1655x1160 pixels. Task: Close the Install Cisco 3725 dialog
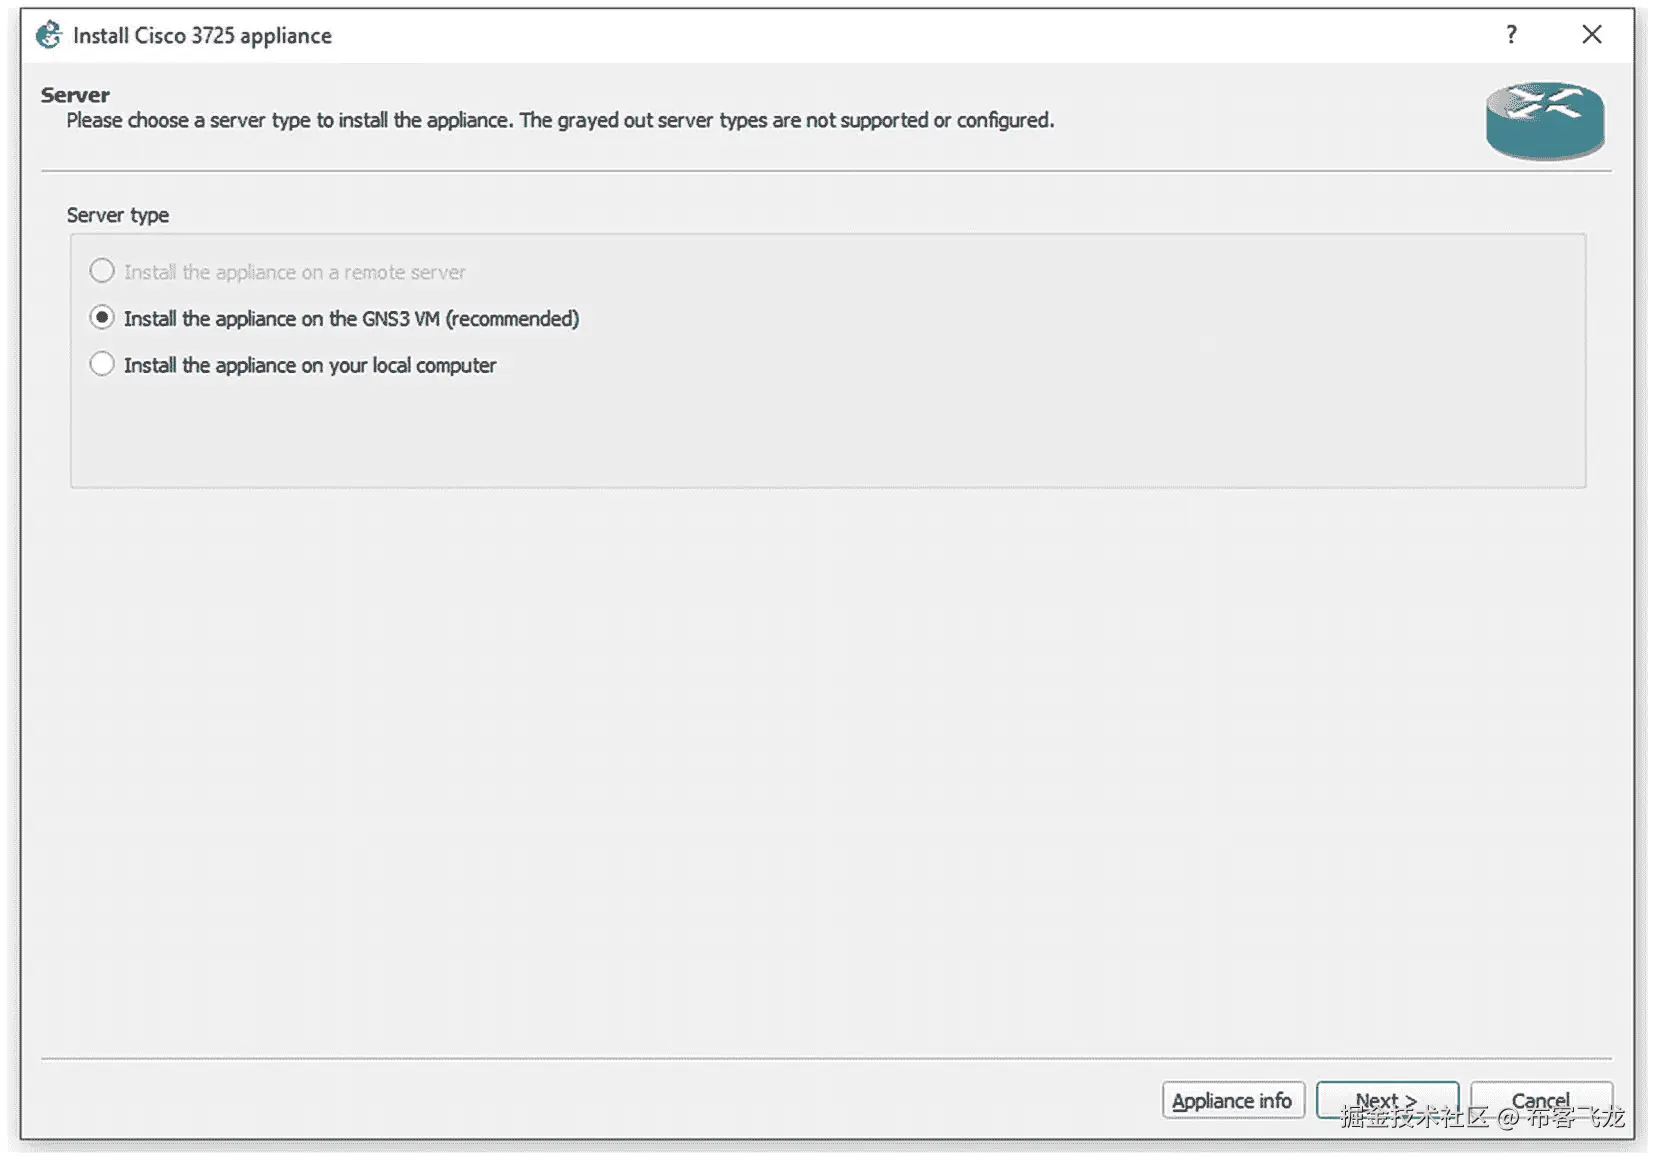(1591, 35)
